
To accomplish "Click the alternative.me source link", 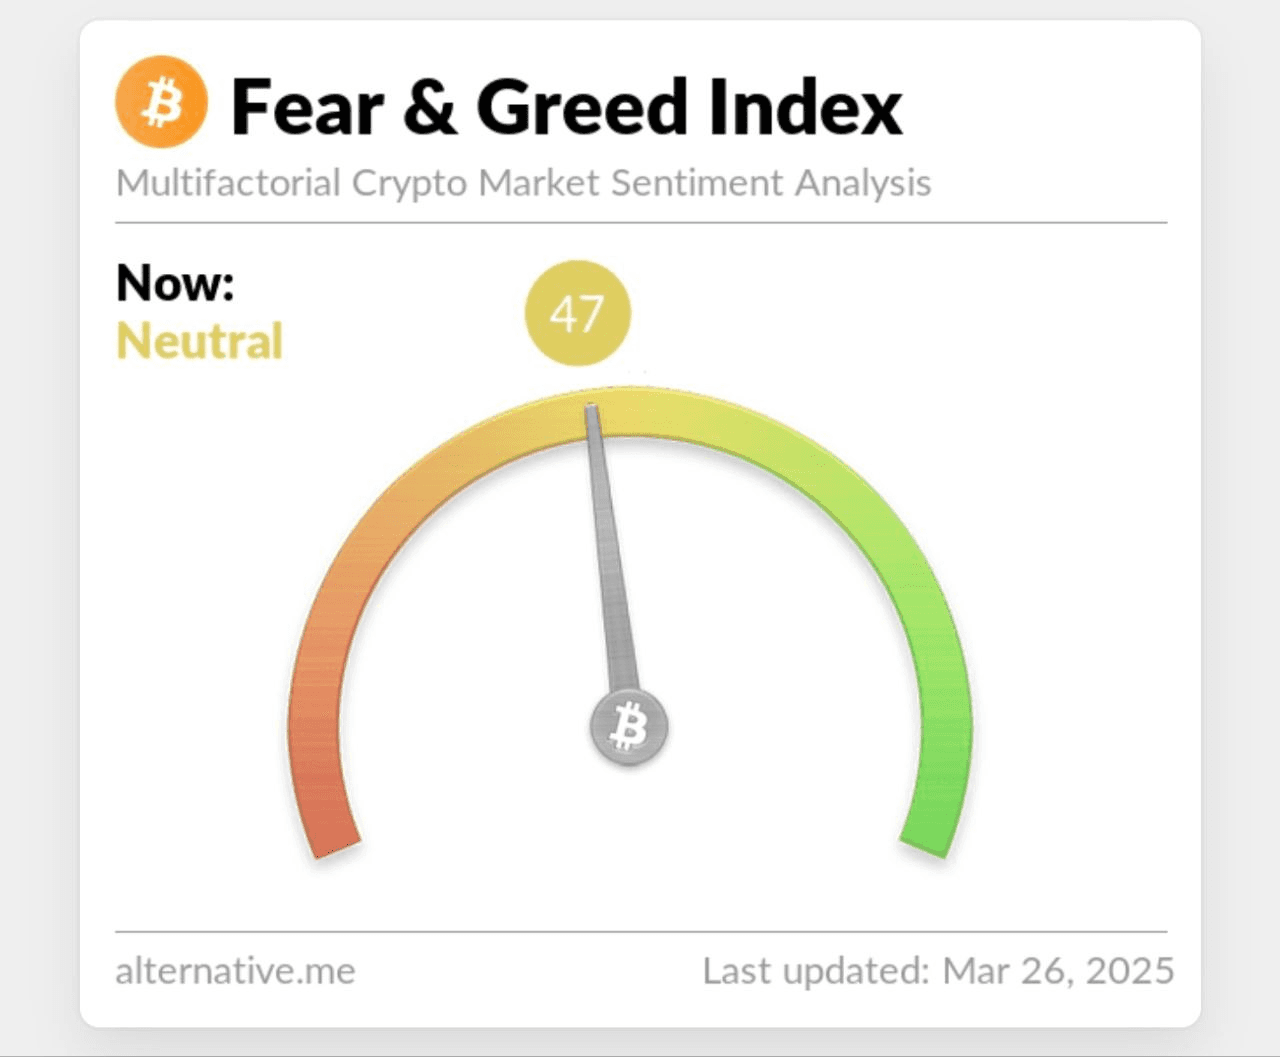I will pyautogui.click(x=235, y=971).
